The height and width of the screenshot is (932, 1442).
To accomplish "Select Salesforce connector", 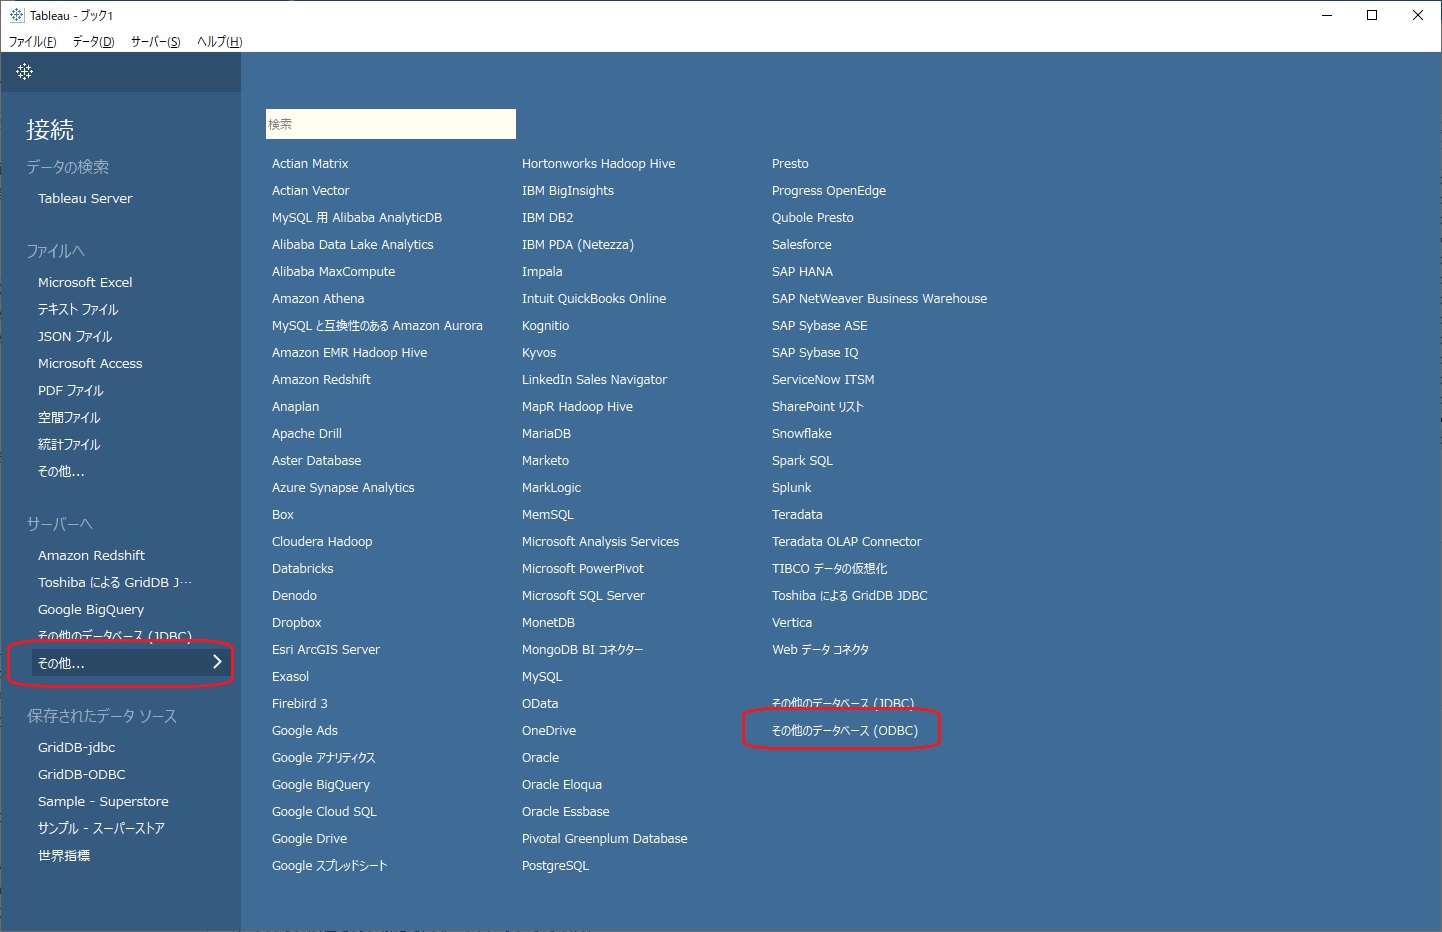I will [x=802, y=245].
